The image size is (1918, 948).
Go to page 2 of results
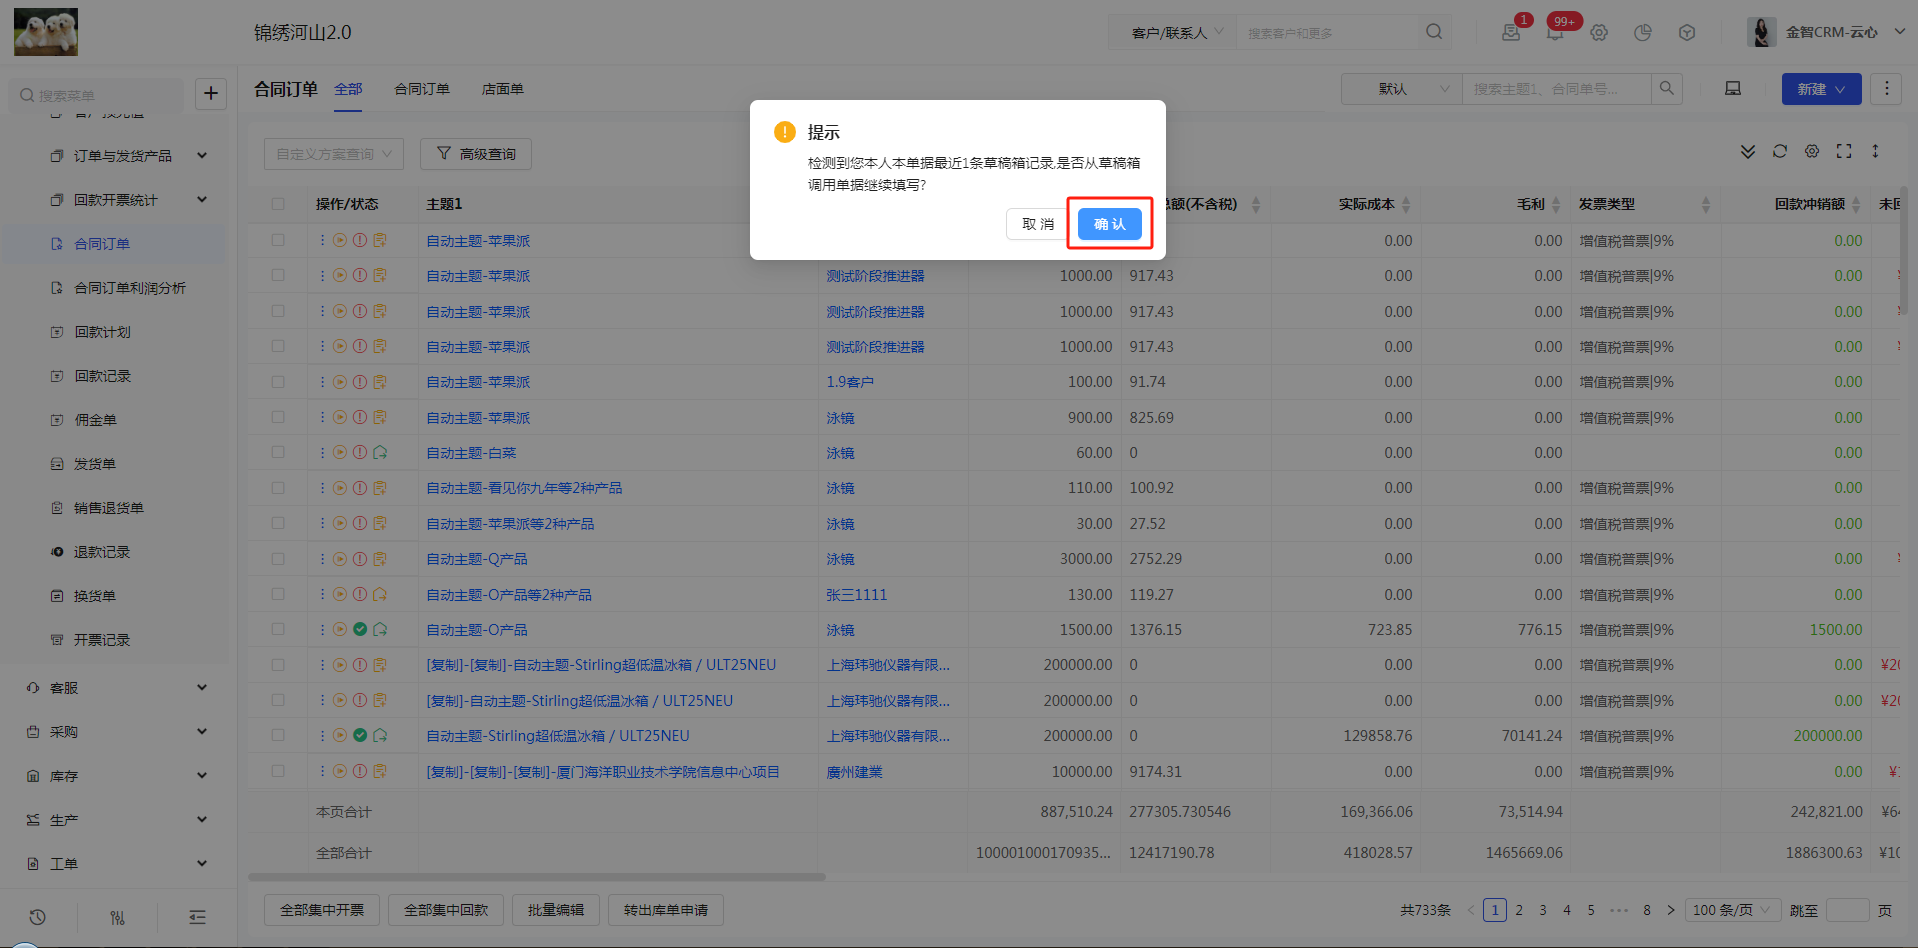pyautogui.click(x=1519, y=910)
